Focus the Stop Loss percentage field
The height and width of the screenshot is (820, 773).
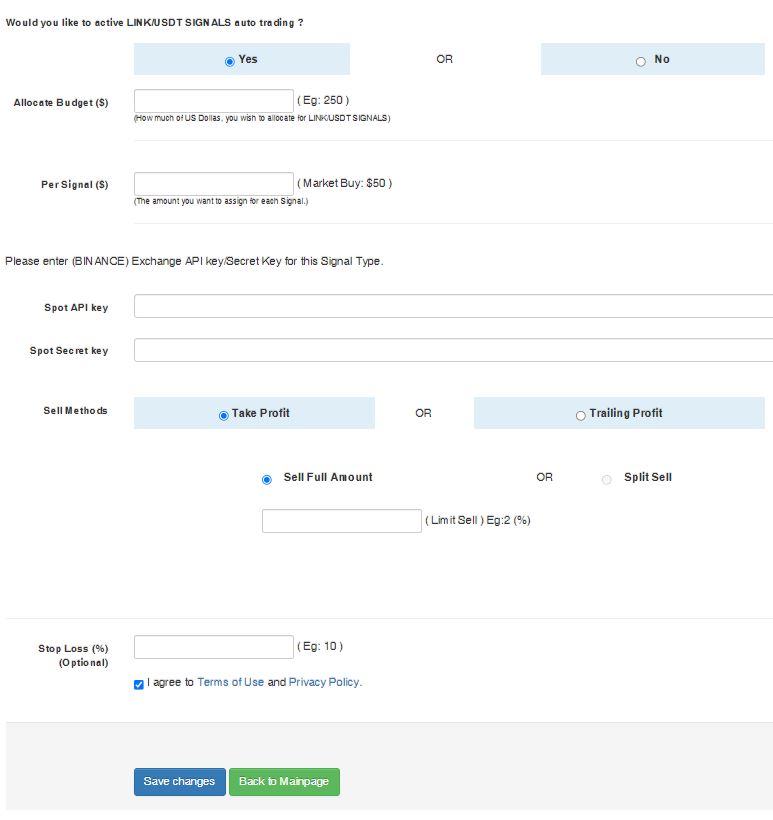[x=213, y=647]
